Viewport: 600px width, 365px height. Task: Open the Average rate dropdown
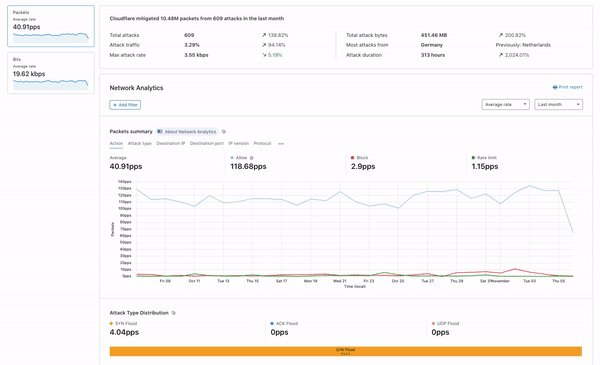click(x=505, y=104)
